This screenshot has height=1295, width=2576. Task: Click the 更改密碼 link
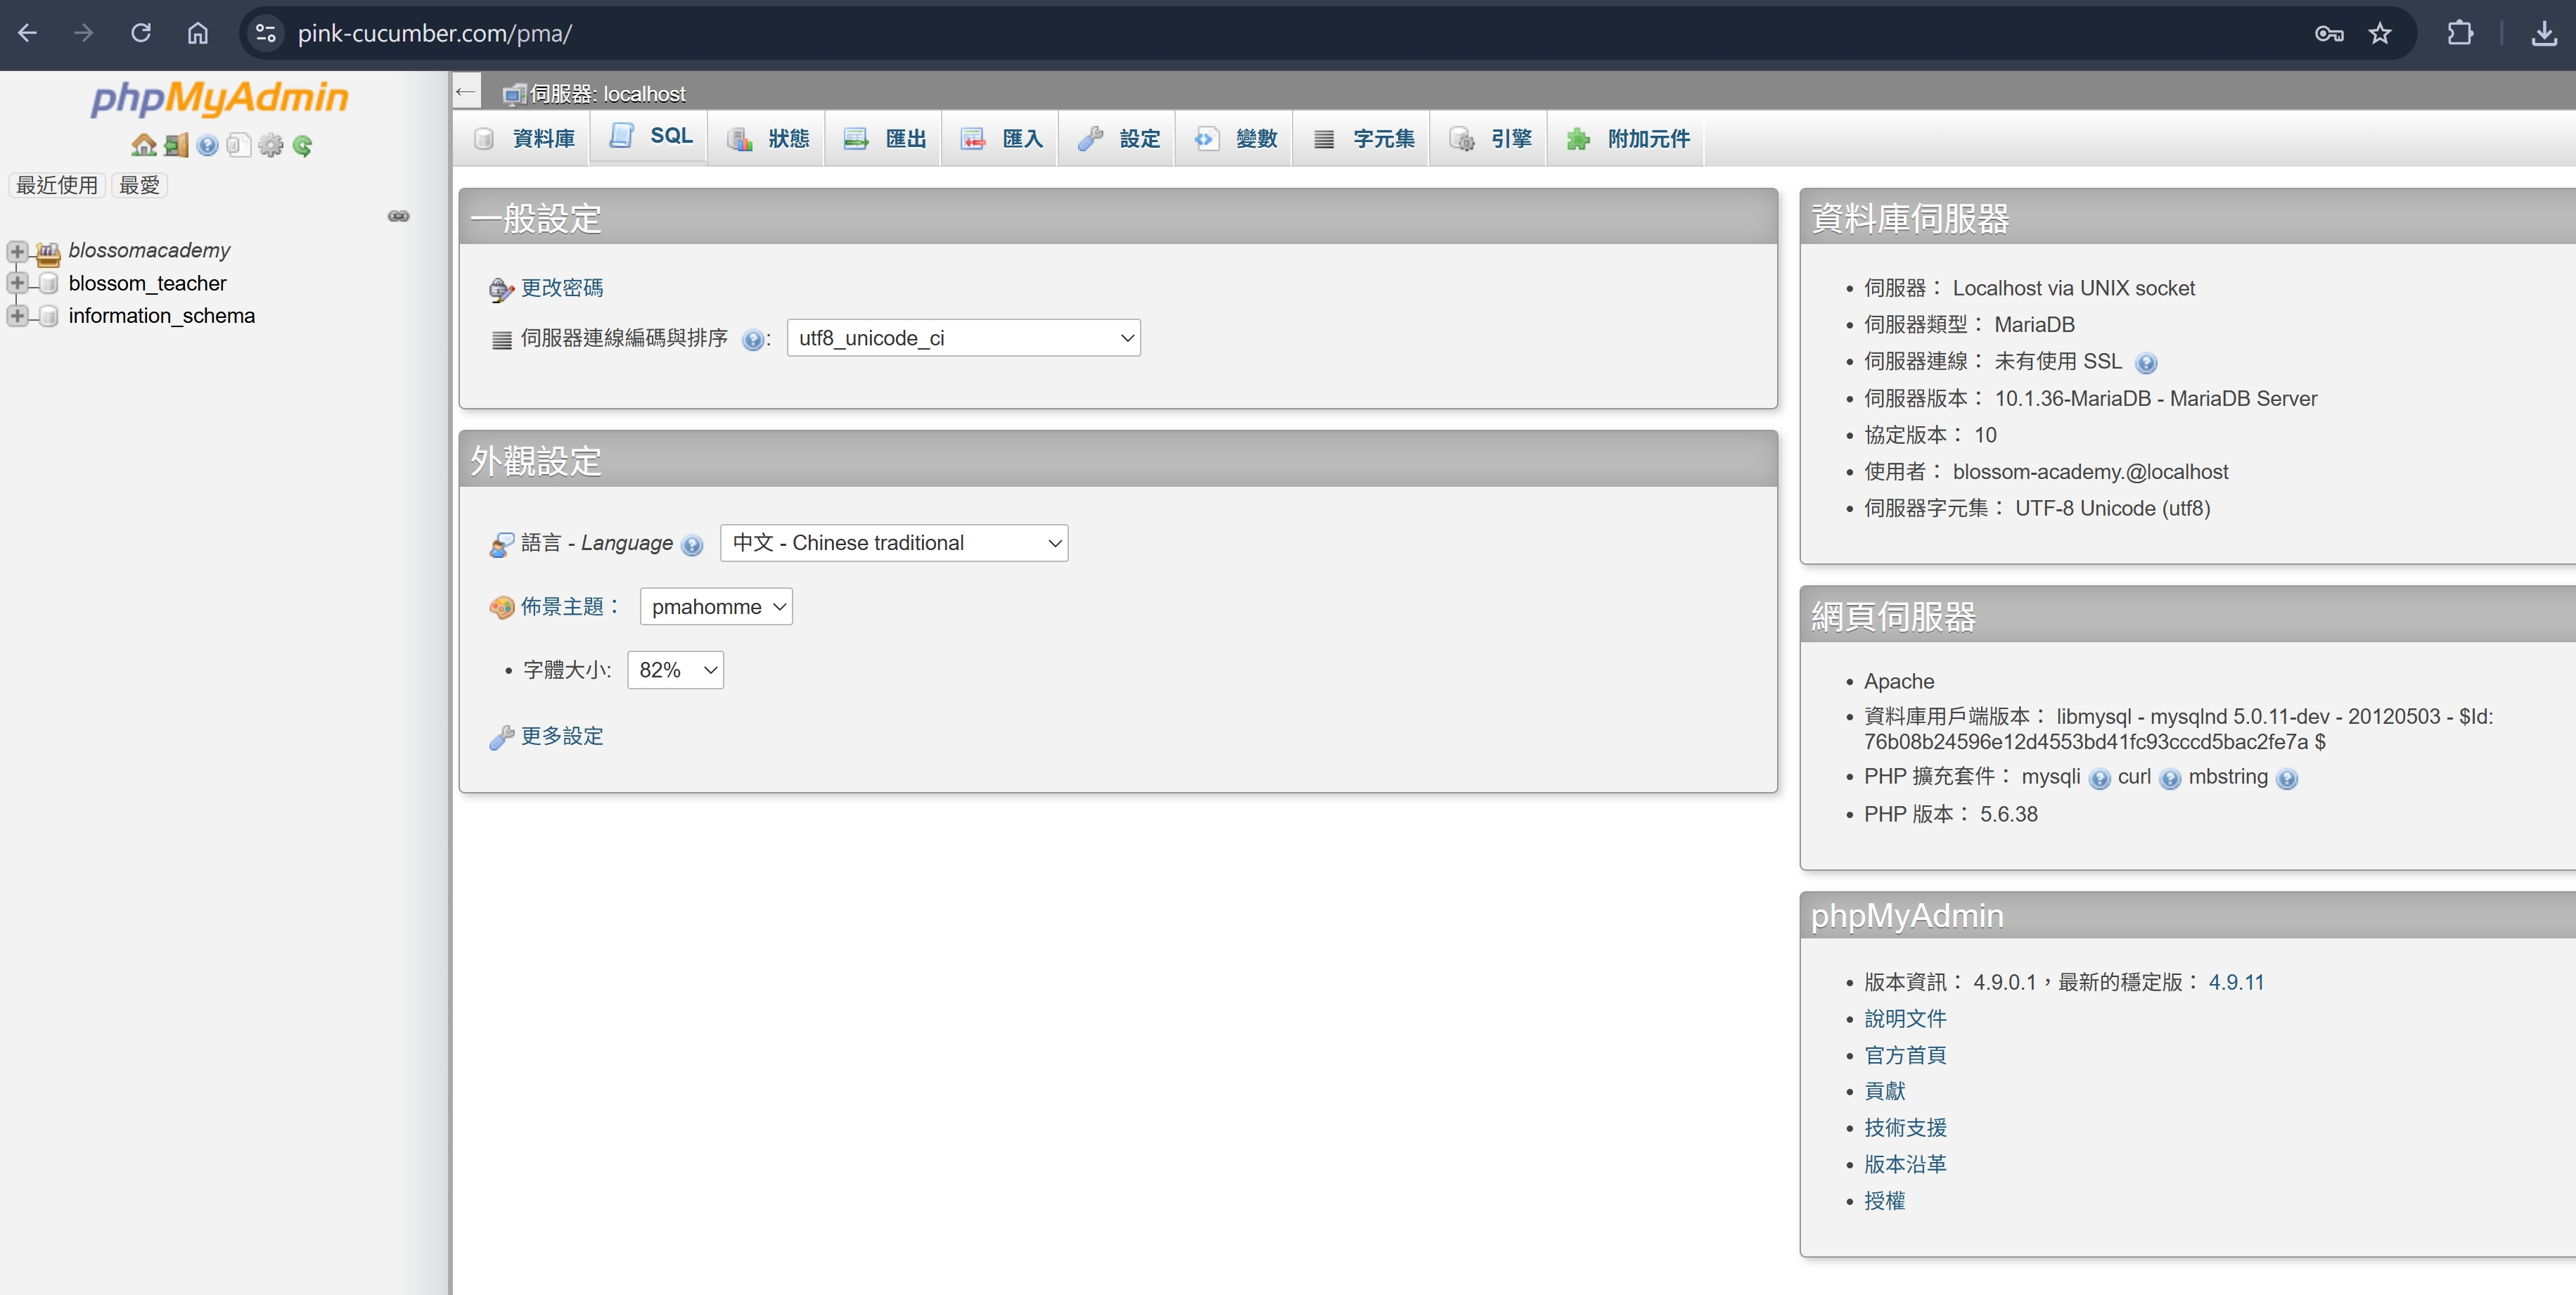(562, 288)
